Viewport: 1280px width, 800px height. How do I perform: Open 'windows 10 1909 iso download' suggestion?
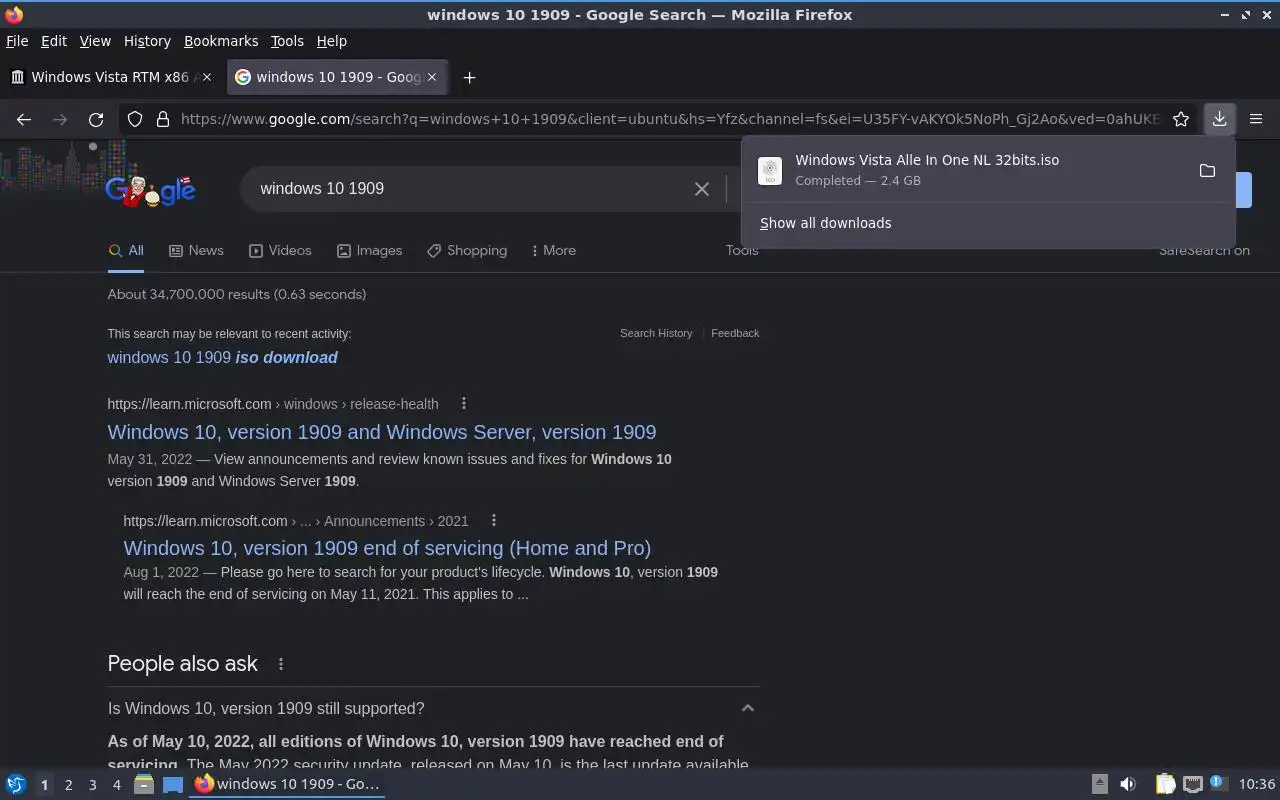pos(222,357)
